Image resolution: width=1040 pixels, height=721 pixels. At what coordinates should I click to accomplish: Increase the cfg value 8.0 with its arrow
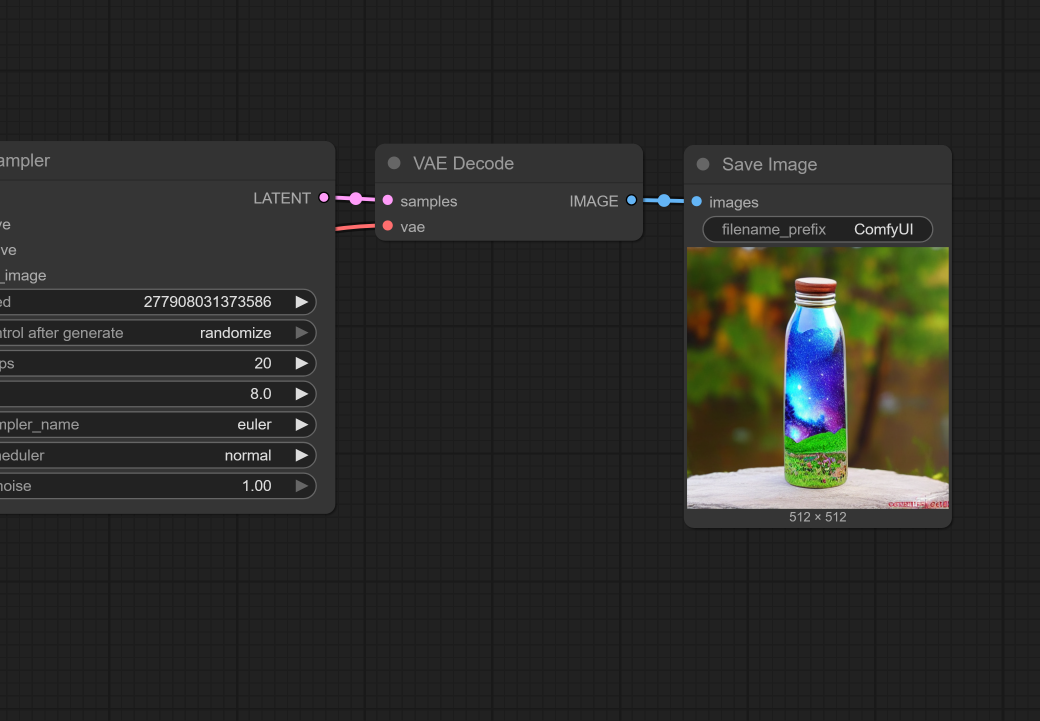coord(302,394)
